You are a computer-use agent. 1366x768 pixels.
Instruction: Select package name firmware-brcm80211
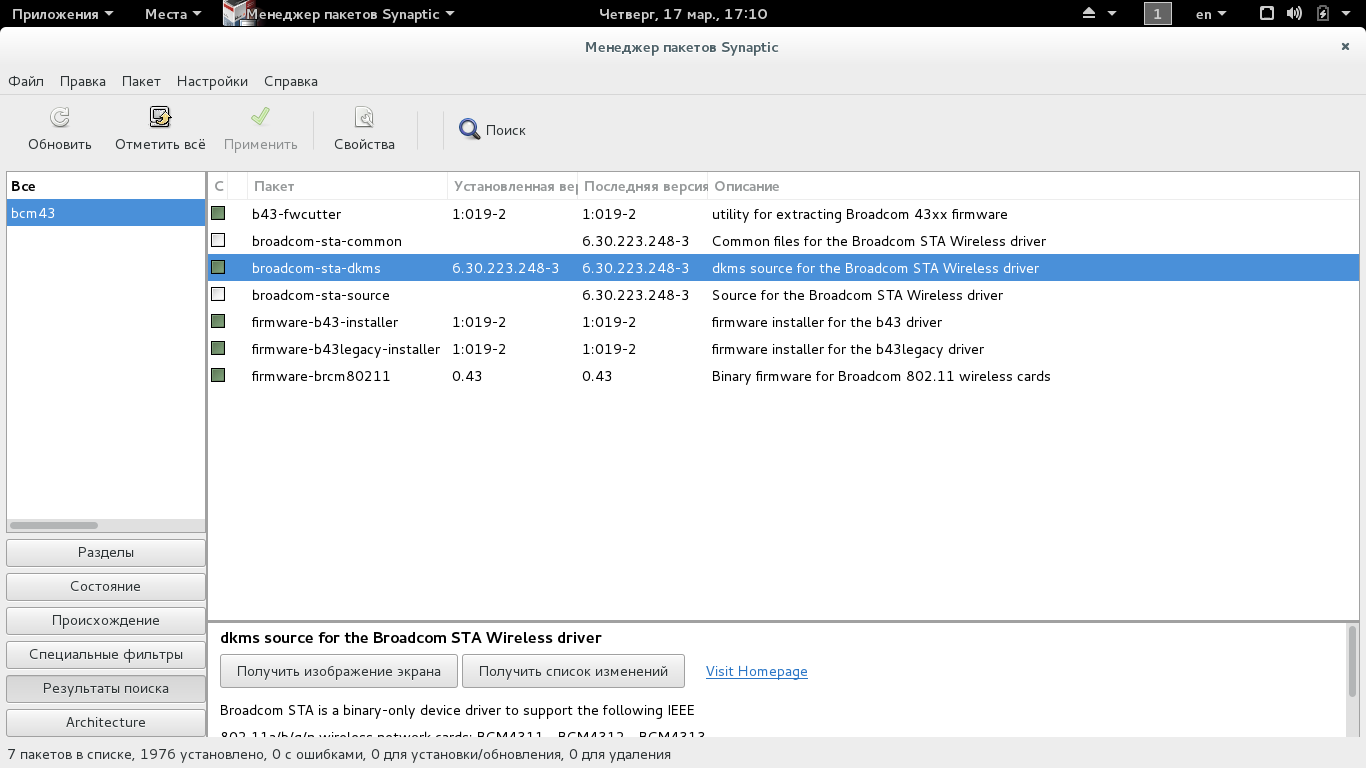(x=321, y=376)
